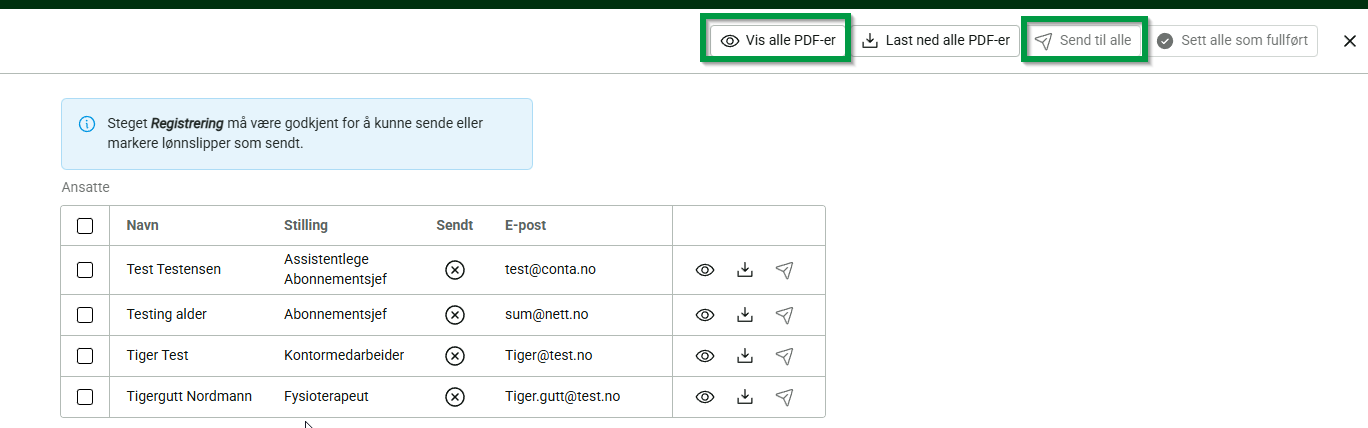Screen dimensions: 1368x428
Task: Click not-sent status icon for Tigergutt Nordmann
Action: pos(455,397)
